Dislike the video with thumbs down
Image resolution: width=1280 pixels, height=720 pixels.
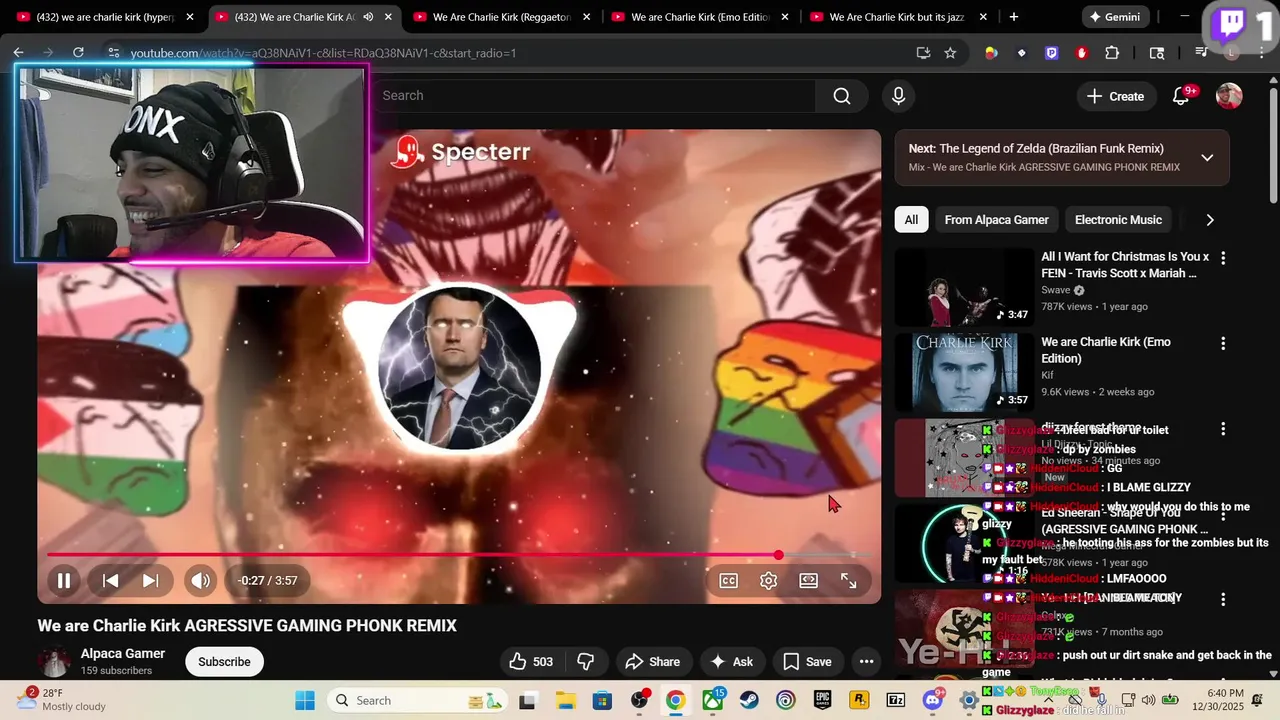point(586,662)
